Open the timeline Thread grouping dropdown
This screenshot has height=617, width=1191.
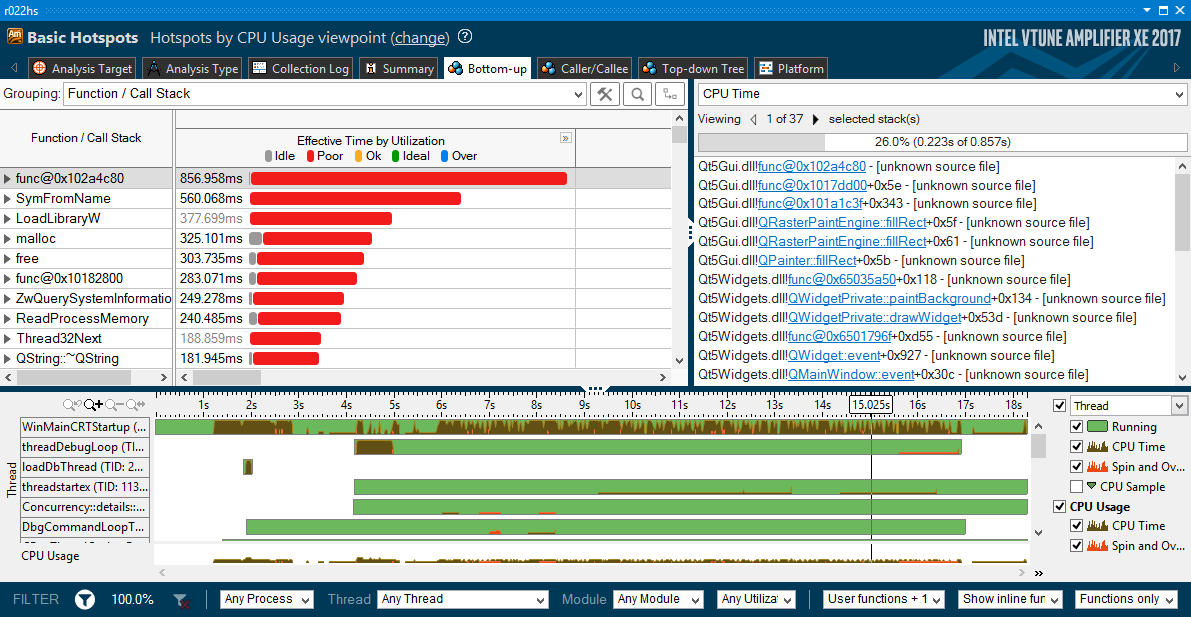1128,406
